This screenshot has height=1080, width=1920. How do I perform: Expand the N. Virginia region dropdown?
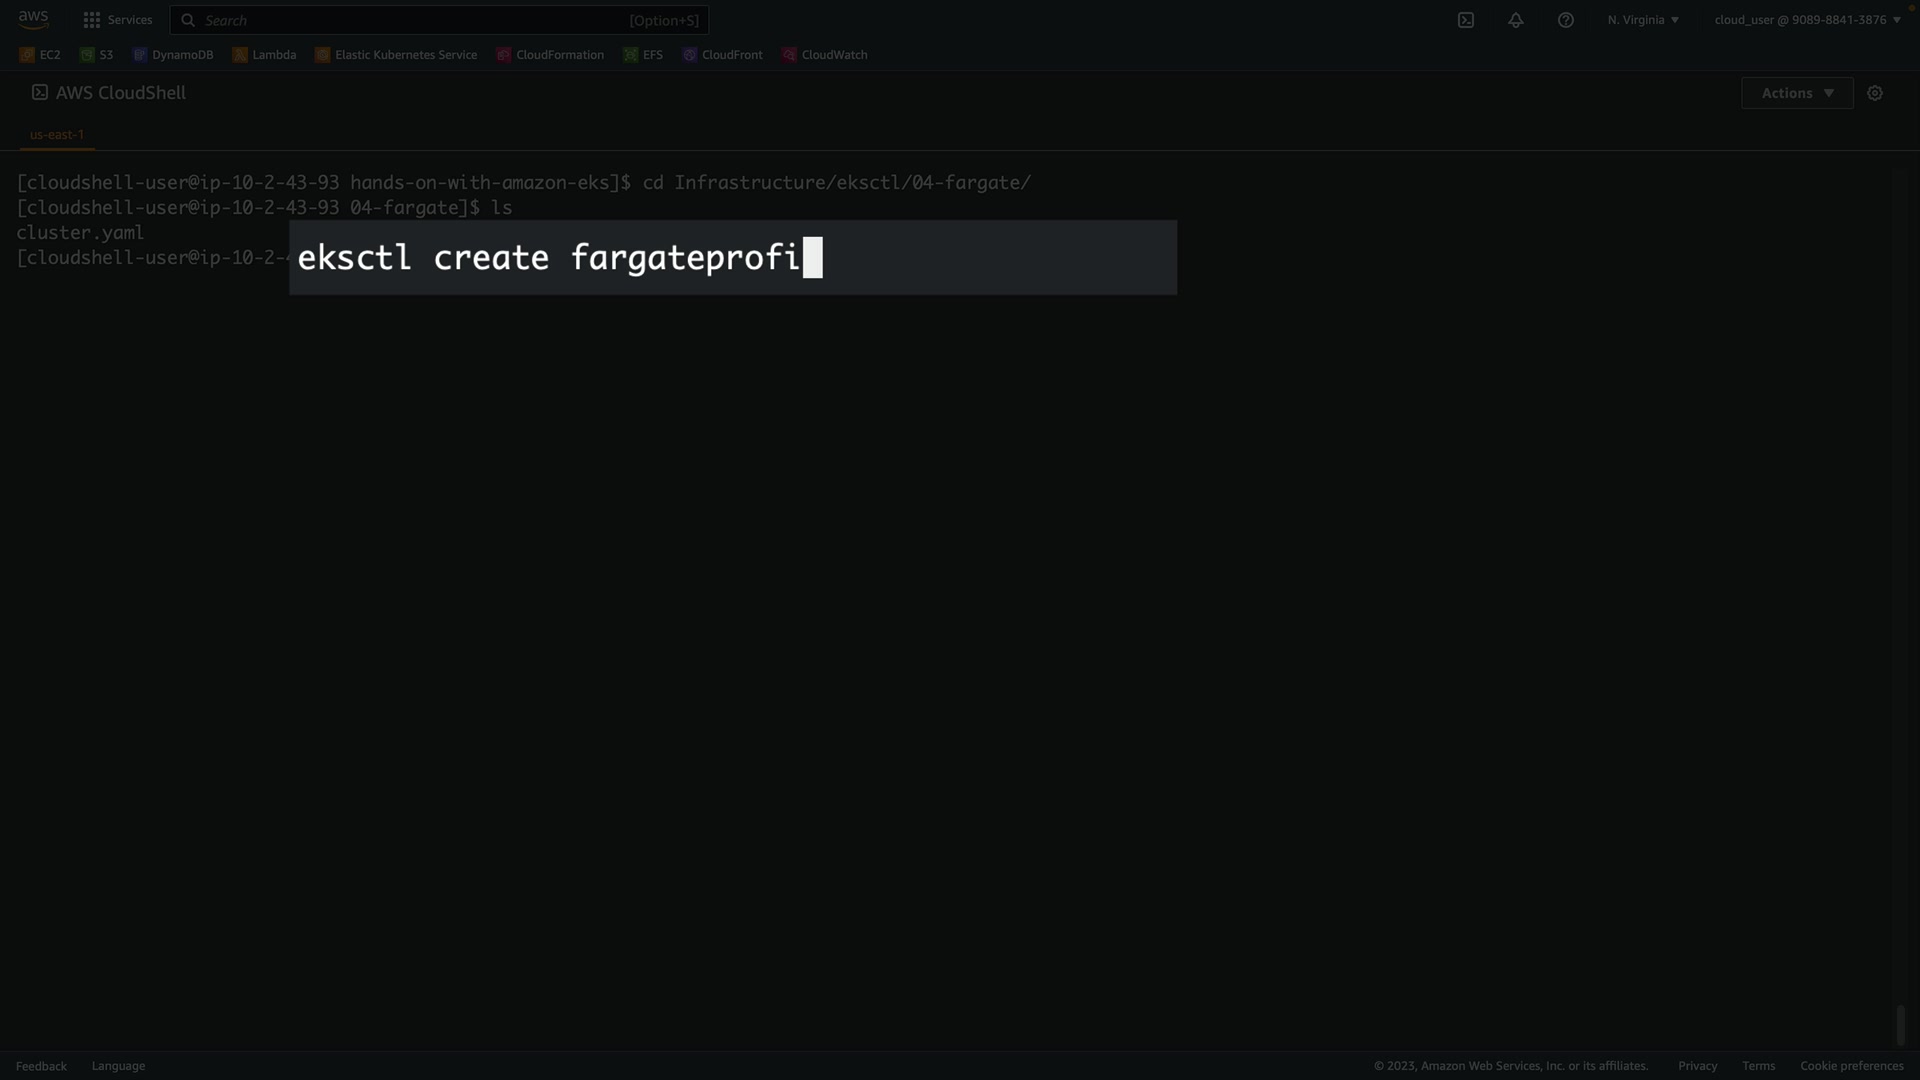[x=1643, y=20]
